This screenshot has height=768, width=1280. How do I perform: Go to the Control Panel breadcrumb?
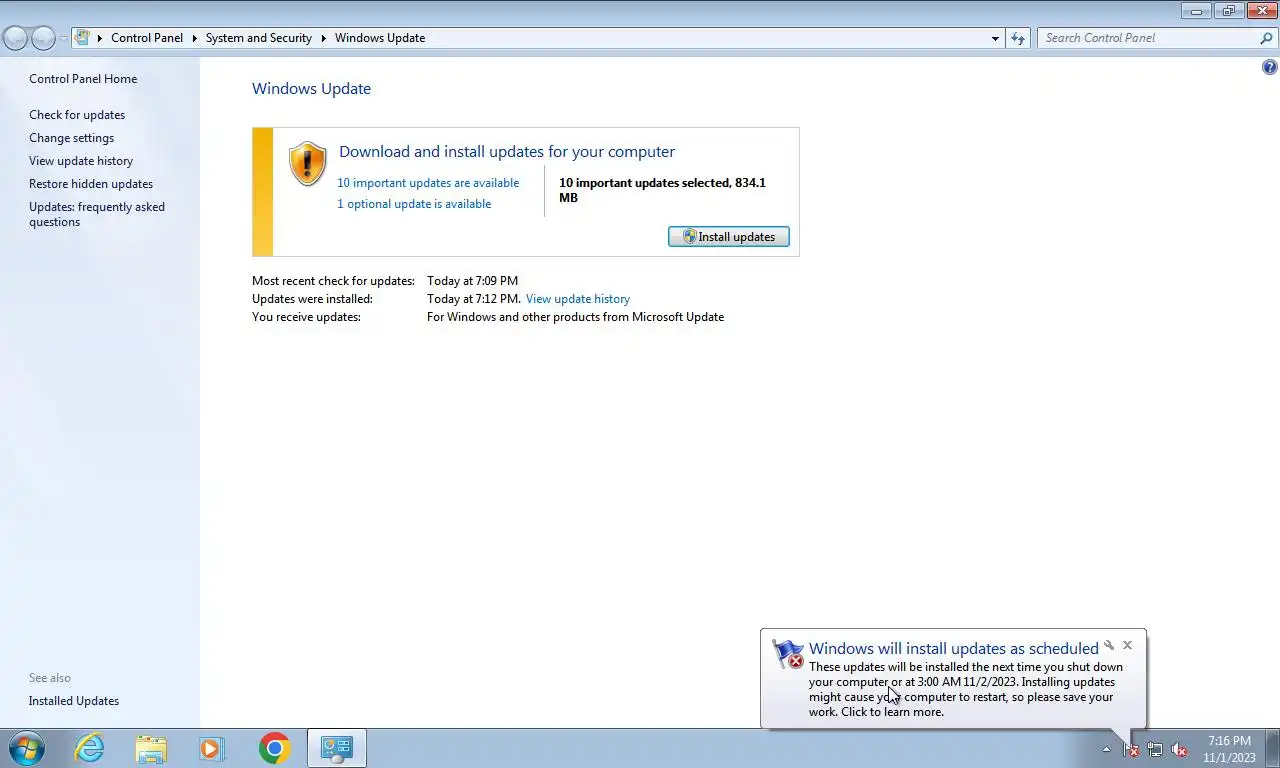tap(147, 38)
